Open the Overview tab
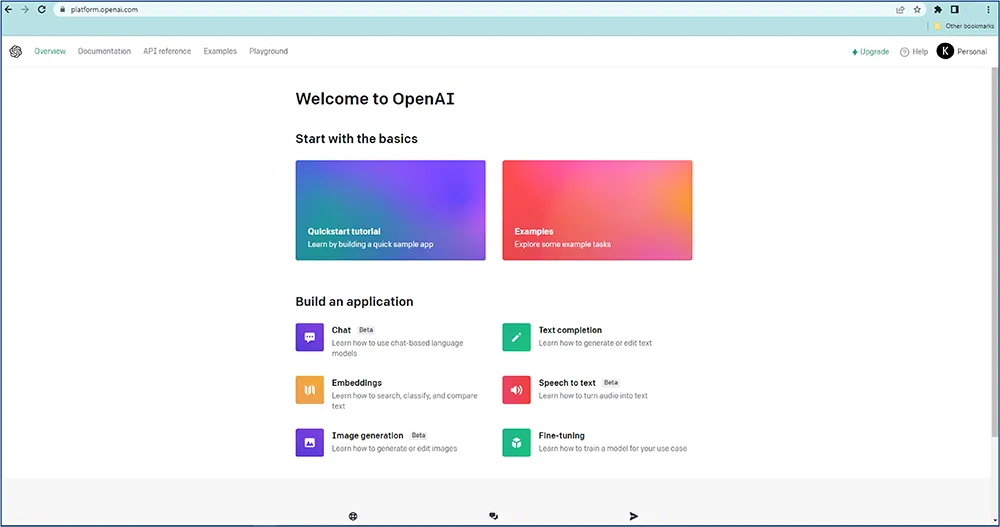 (x=50, y=51)
